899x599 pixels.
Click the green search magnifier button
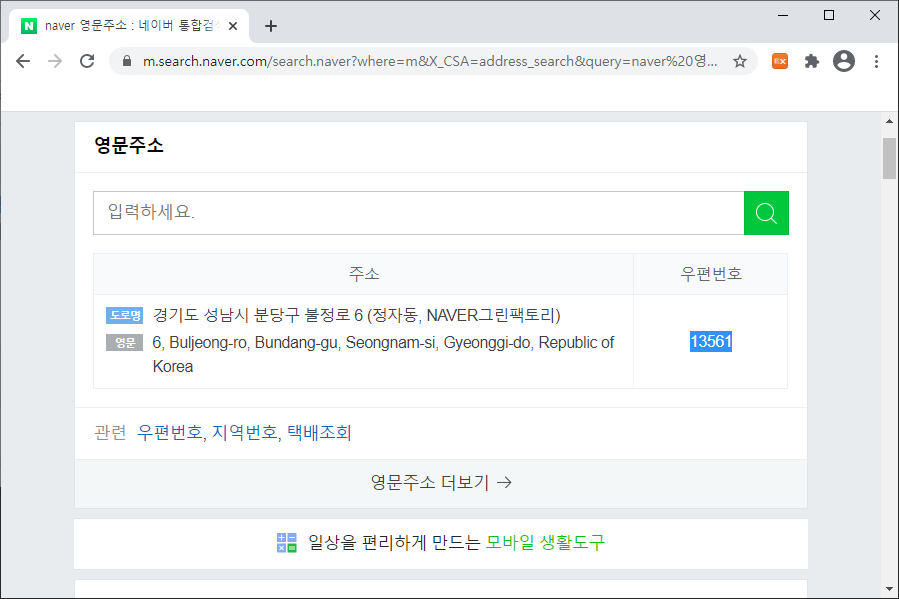click(x=767, y=213)
